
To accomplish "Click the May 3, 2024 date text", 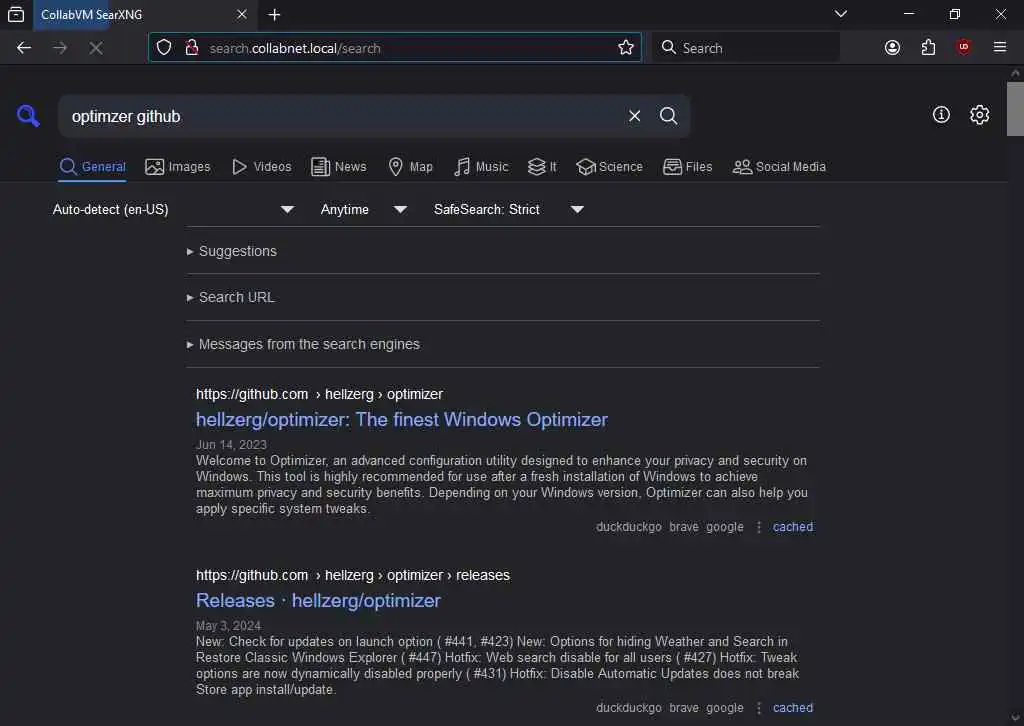I will [x=228, y=625].
